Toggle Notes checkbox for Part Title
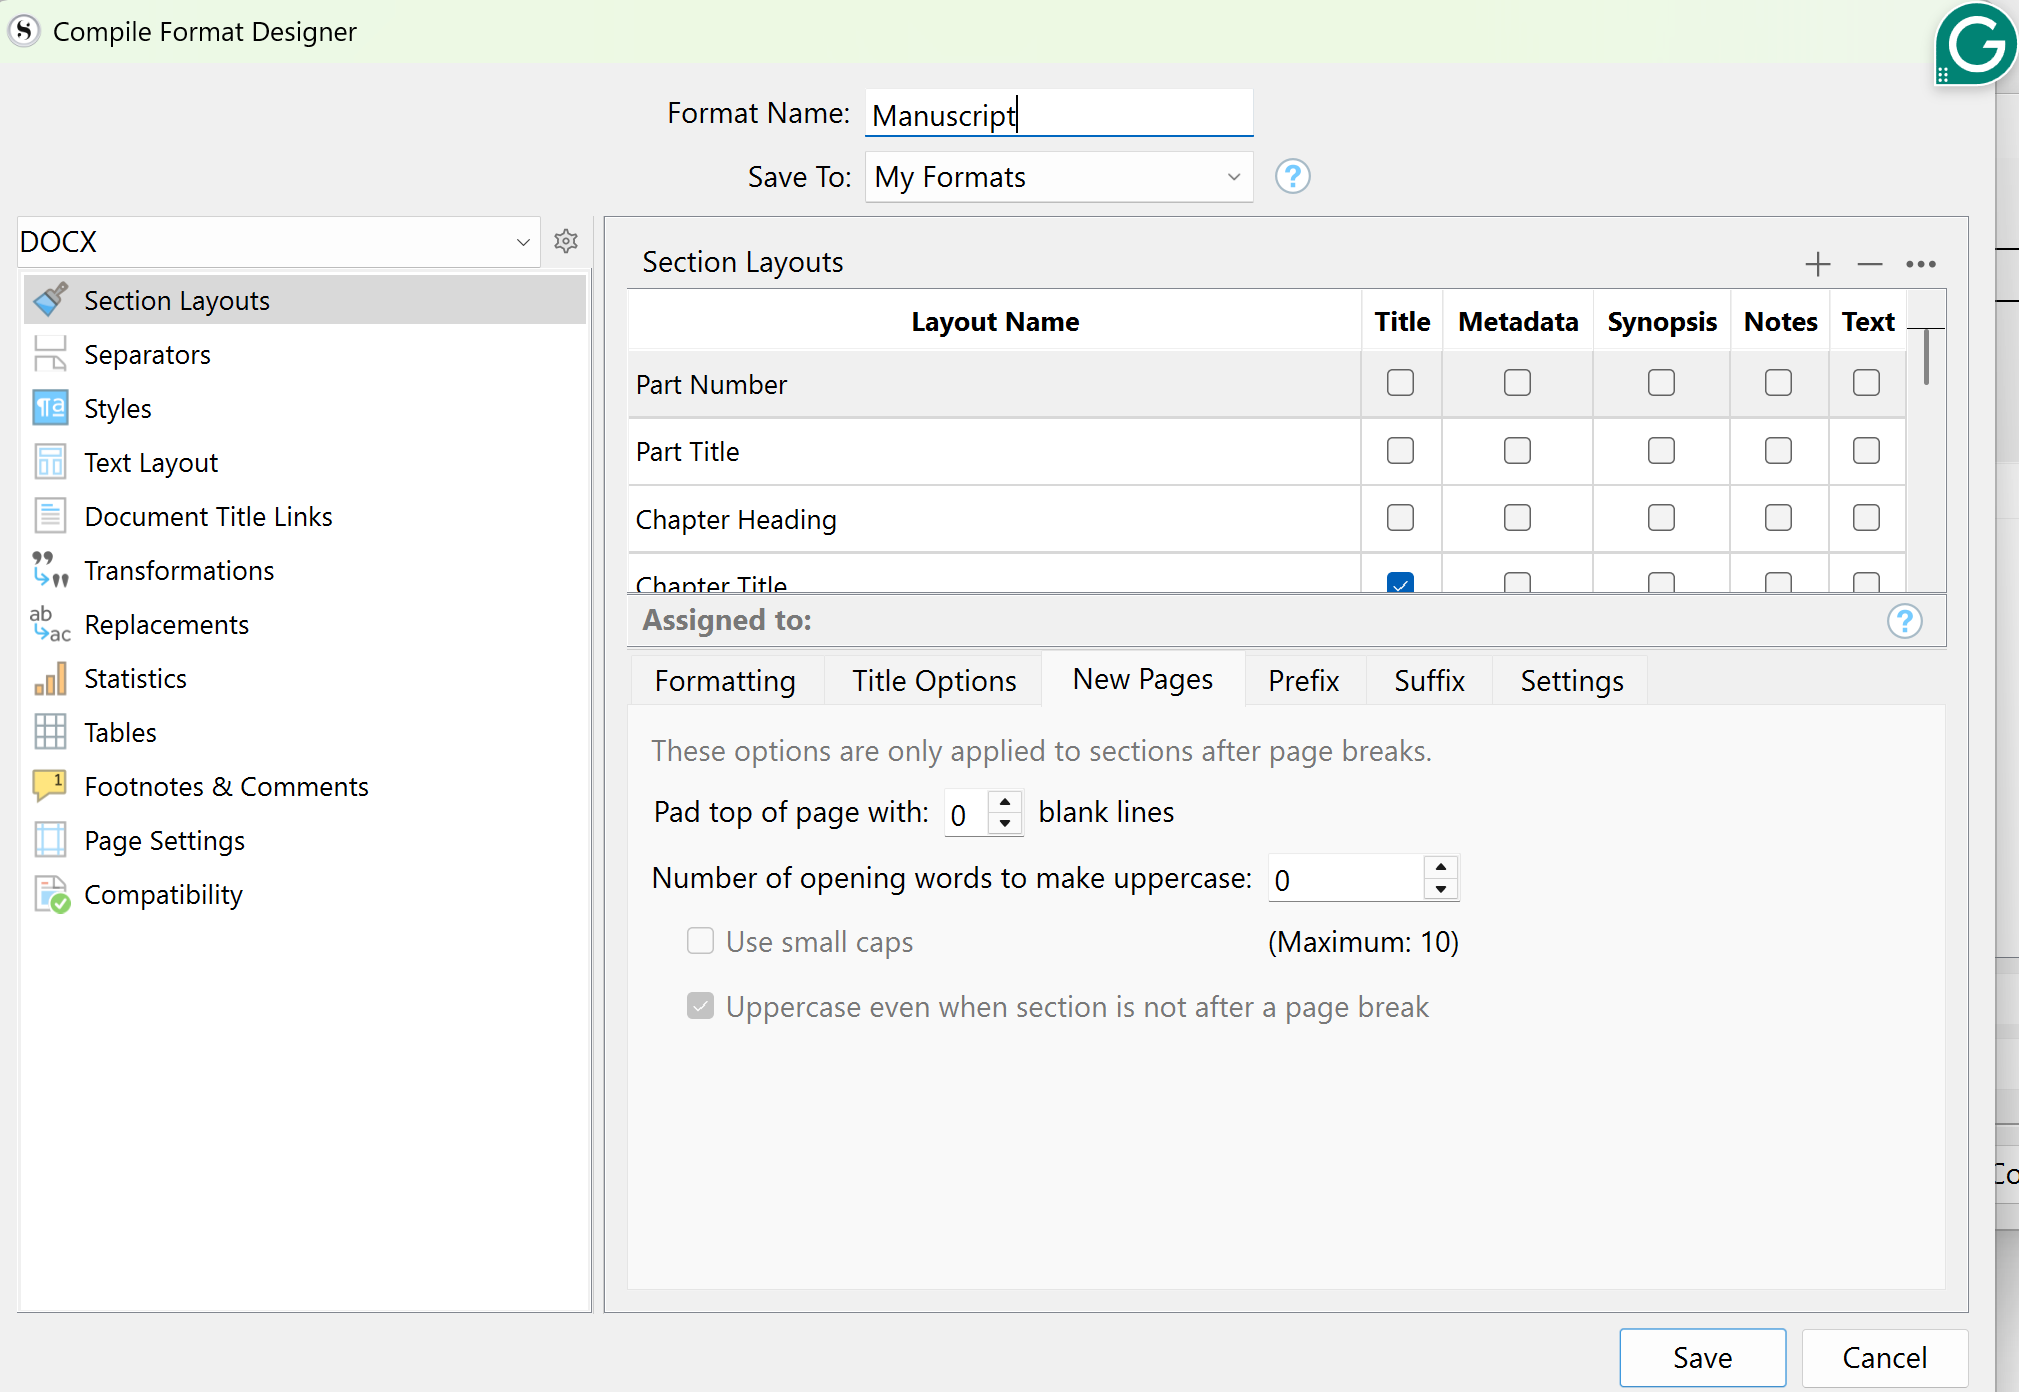Viewport: 2019px width, 1392px height. [1778, 451]
